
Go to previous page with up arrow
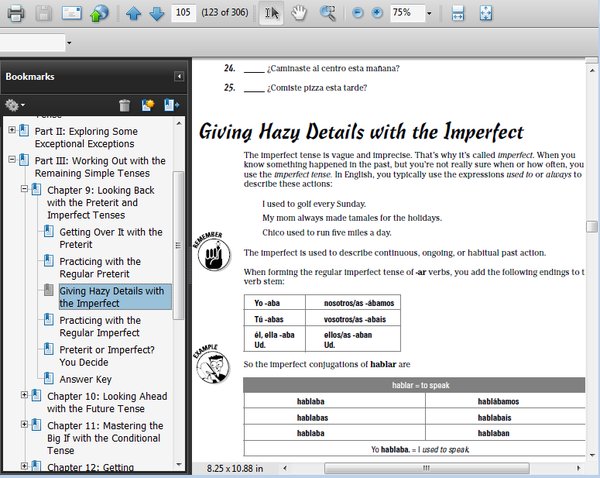[134, 13]
